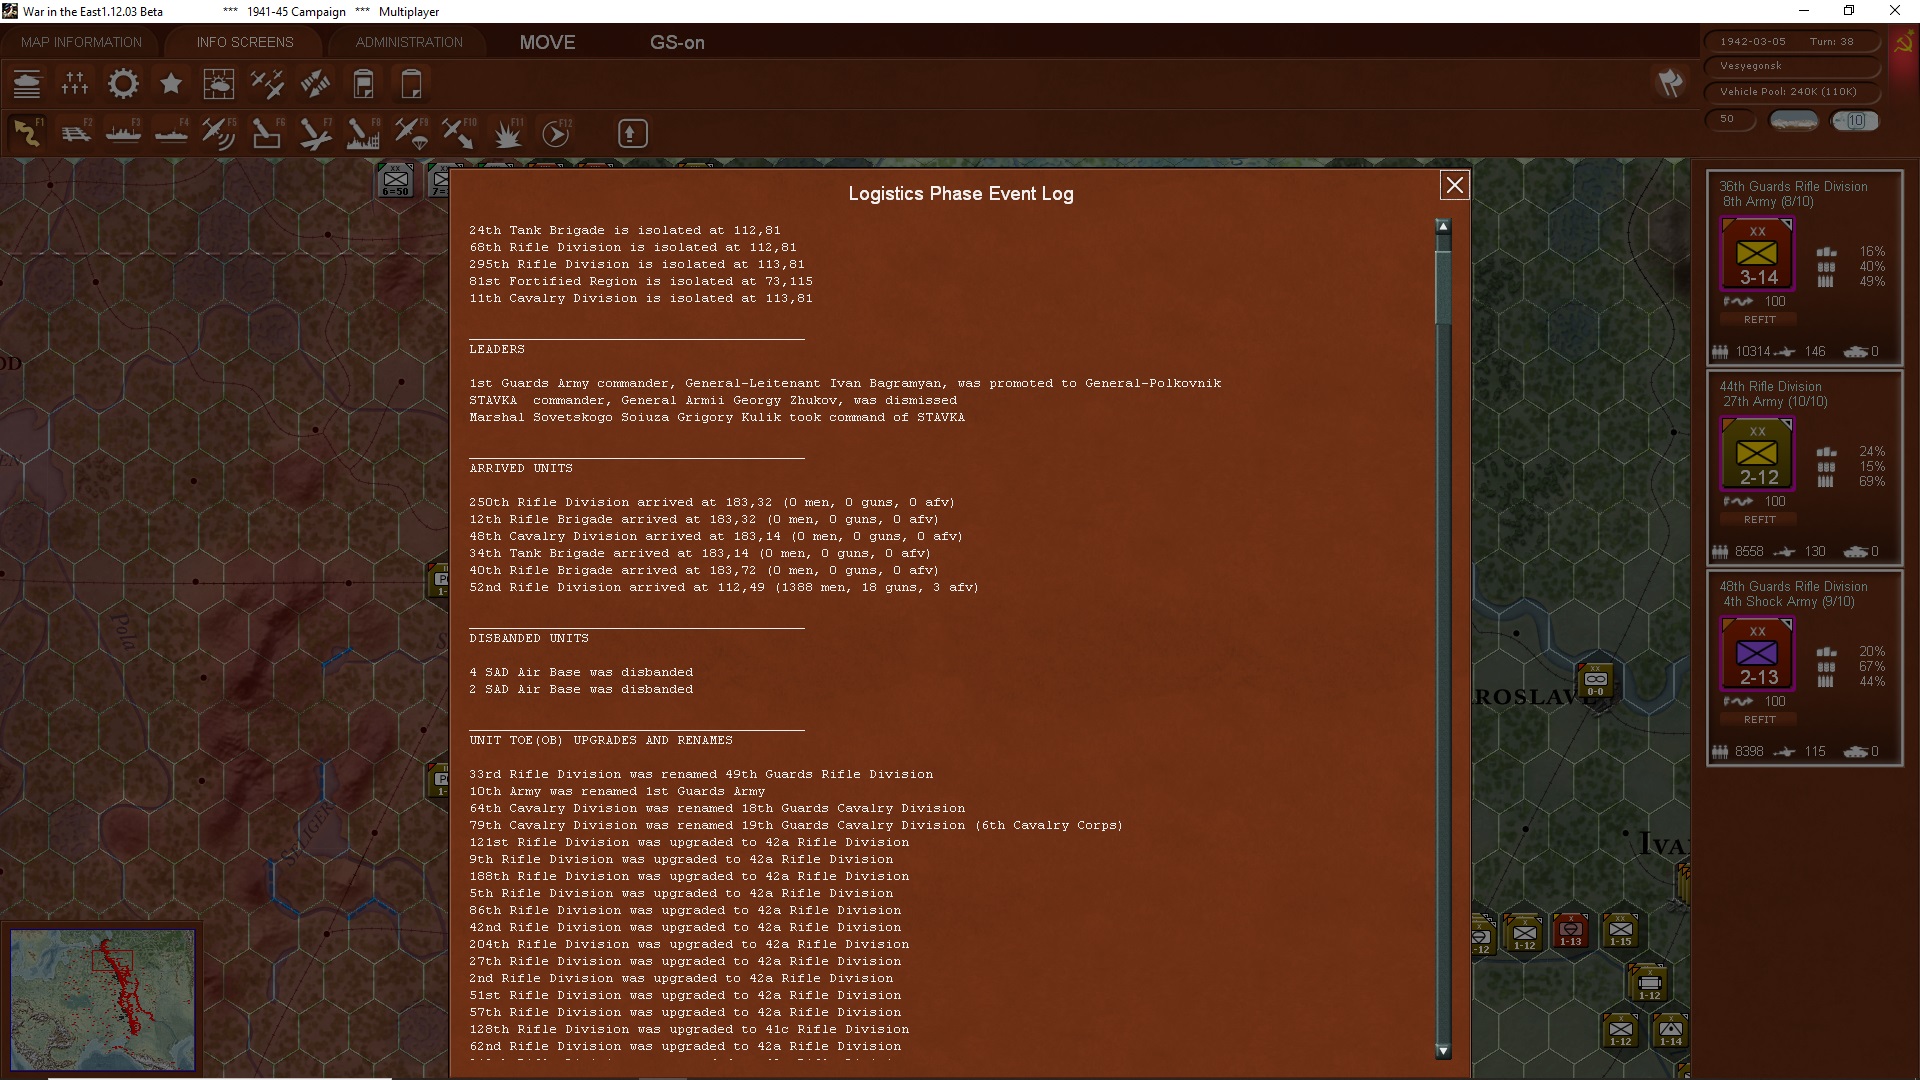This screenshot has height=1080, width=1920.
Task: Open the weather map grid icon
Action: (219, 84)
